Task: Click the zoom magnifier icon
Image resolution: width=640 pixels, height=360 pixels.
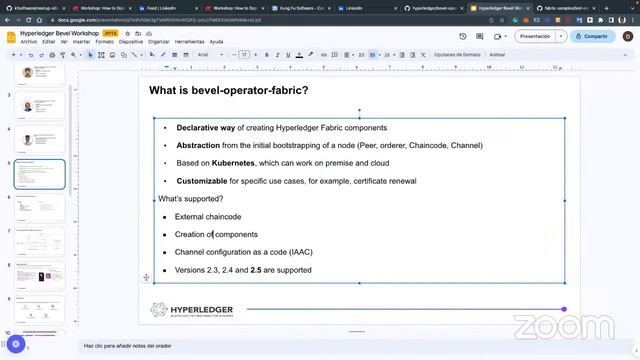Action: point(73,55)
